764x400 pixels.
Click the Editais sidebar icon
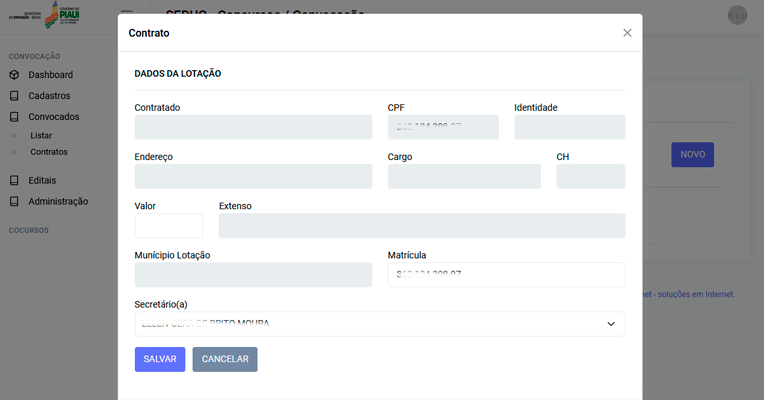point(14,181)
